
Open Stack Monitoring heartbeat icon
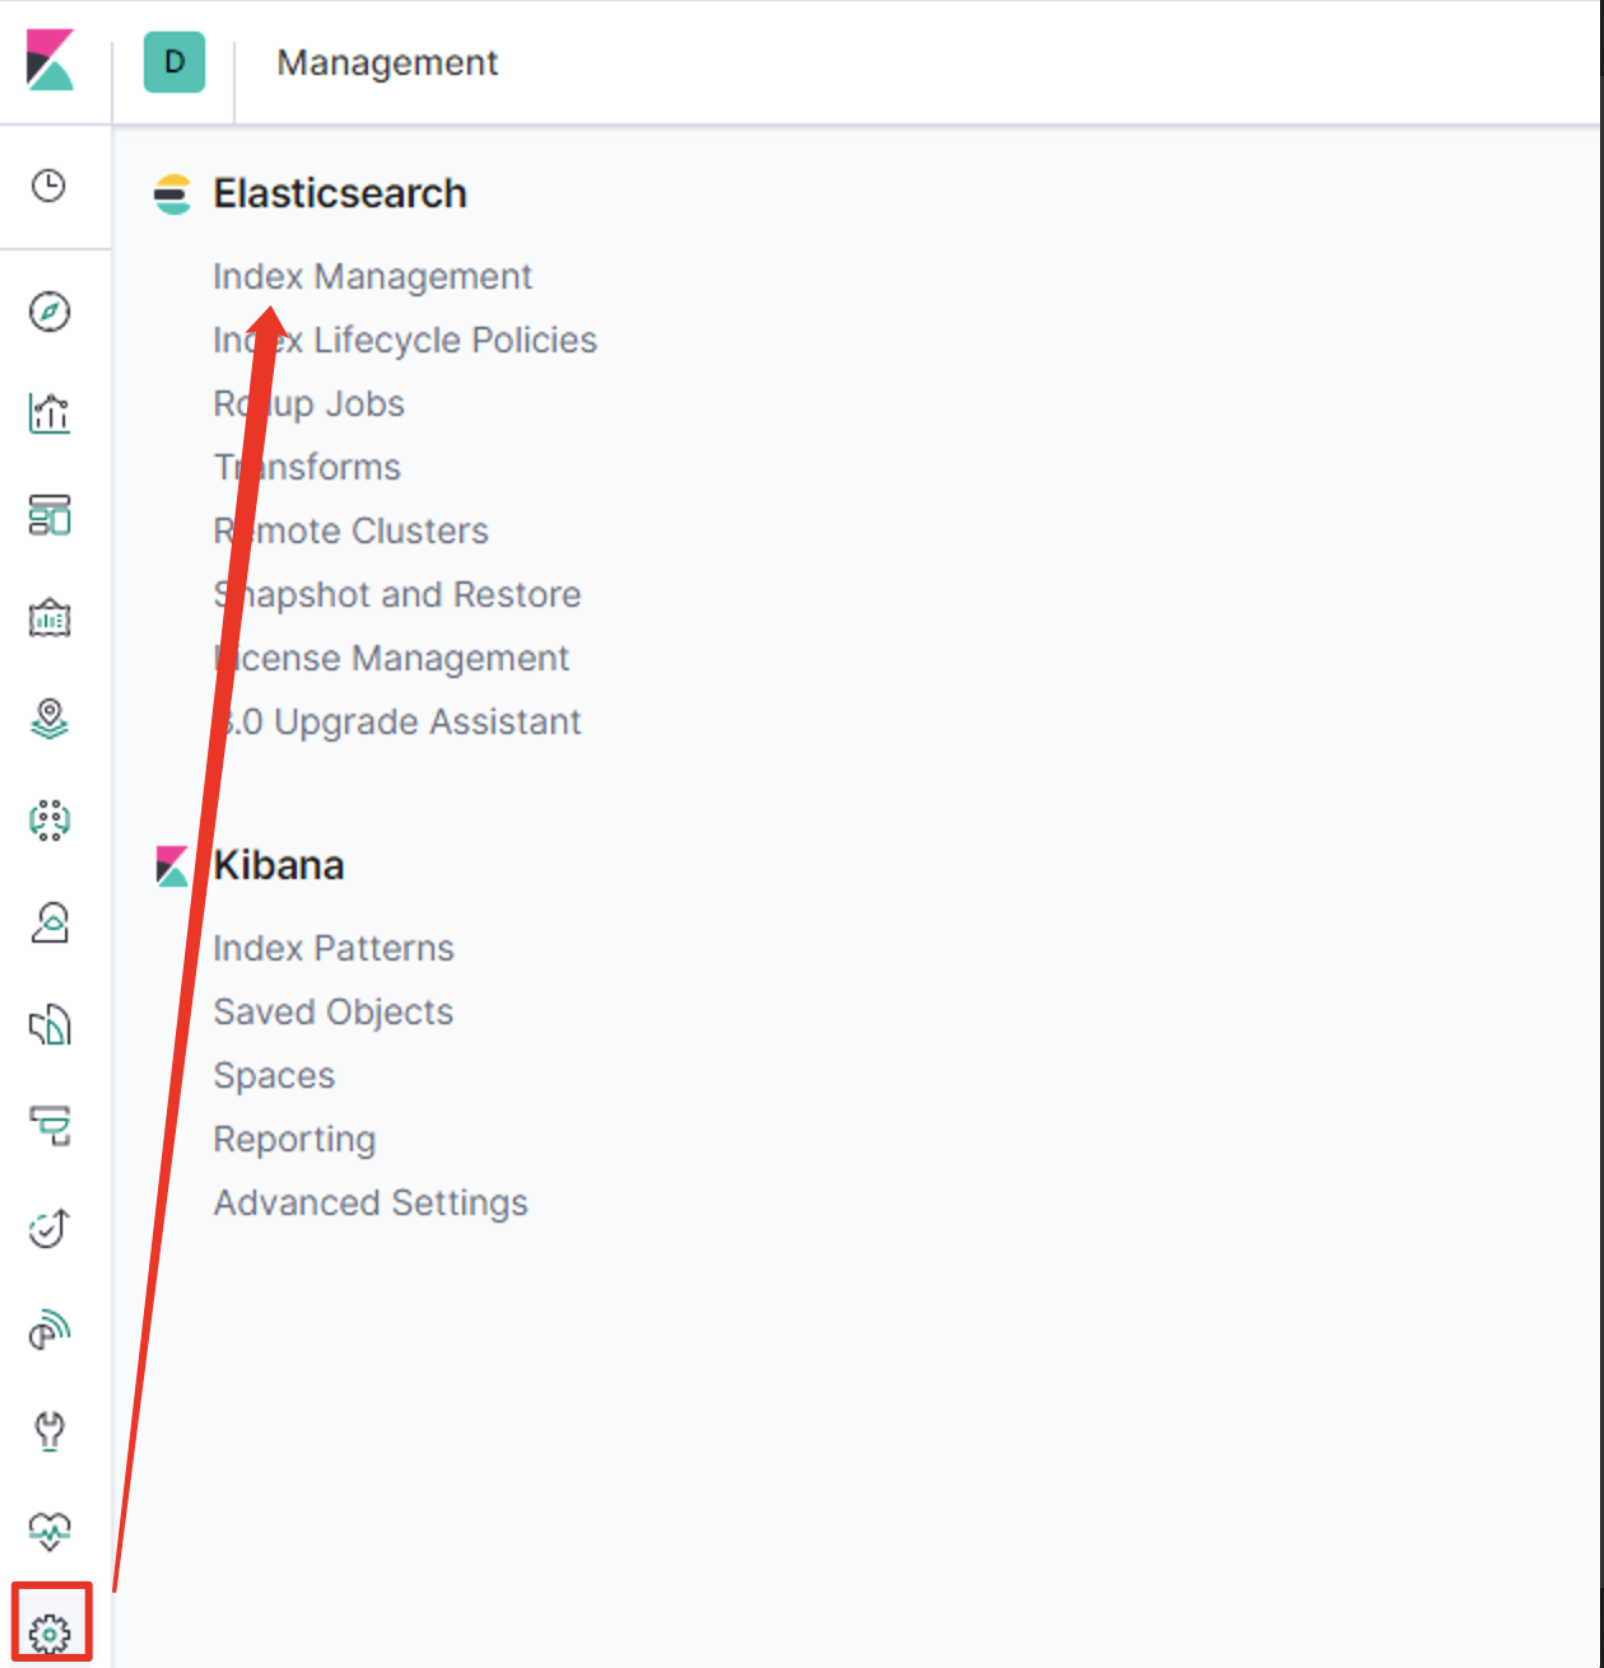pos(49,1530)
